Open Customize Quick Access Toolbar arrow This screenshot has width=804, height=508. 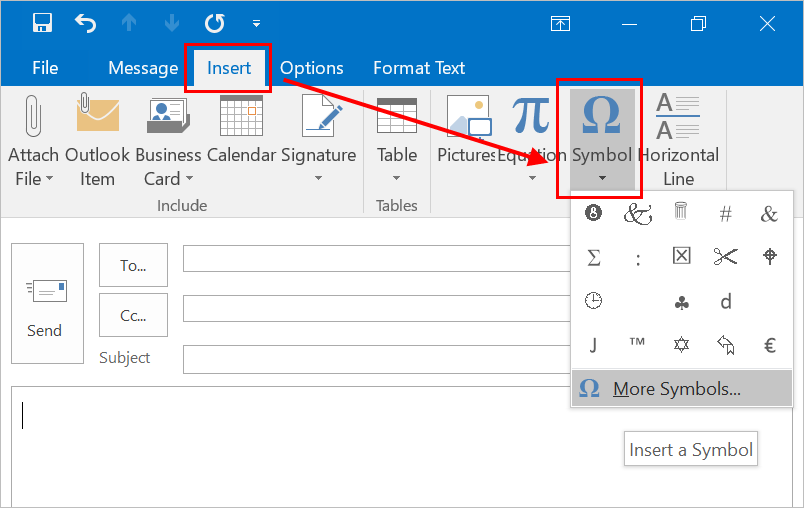257,22
